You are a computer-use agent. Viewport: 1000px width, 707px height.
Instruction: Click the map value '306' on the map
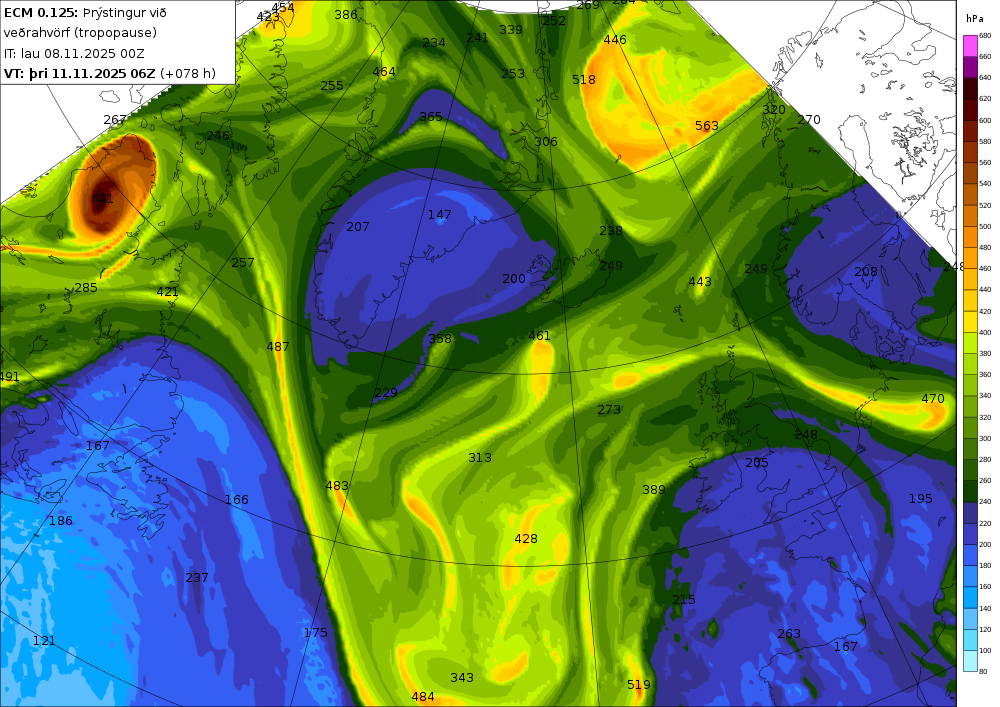click(546, 142)
